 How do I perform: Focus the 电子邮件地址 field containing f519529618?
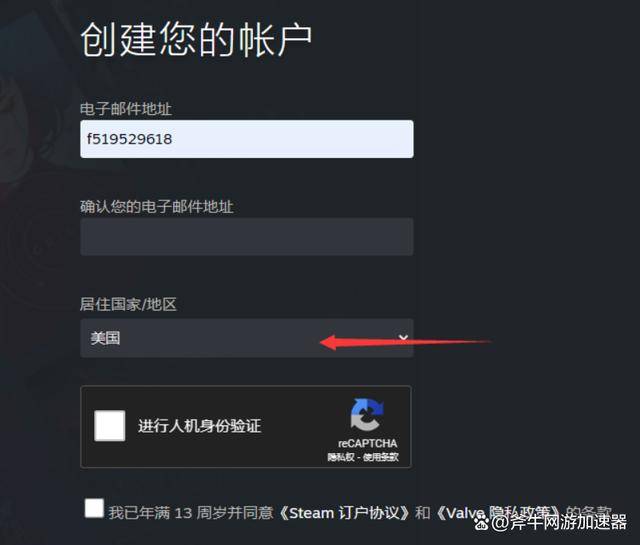[x=247, y=139]
